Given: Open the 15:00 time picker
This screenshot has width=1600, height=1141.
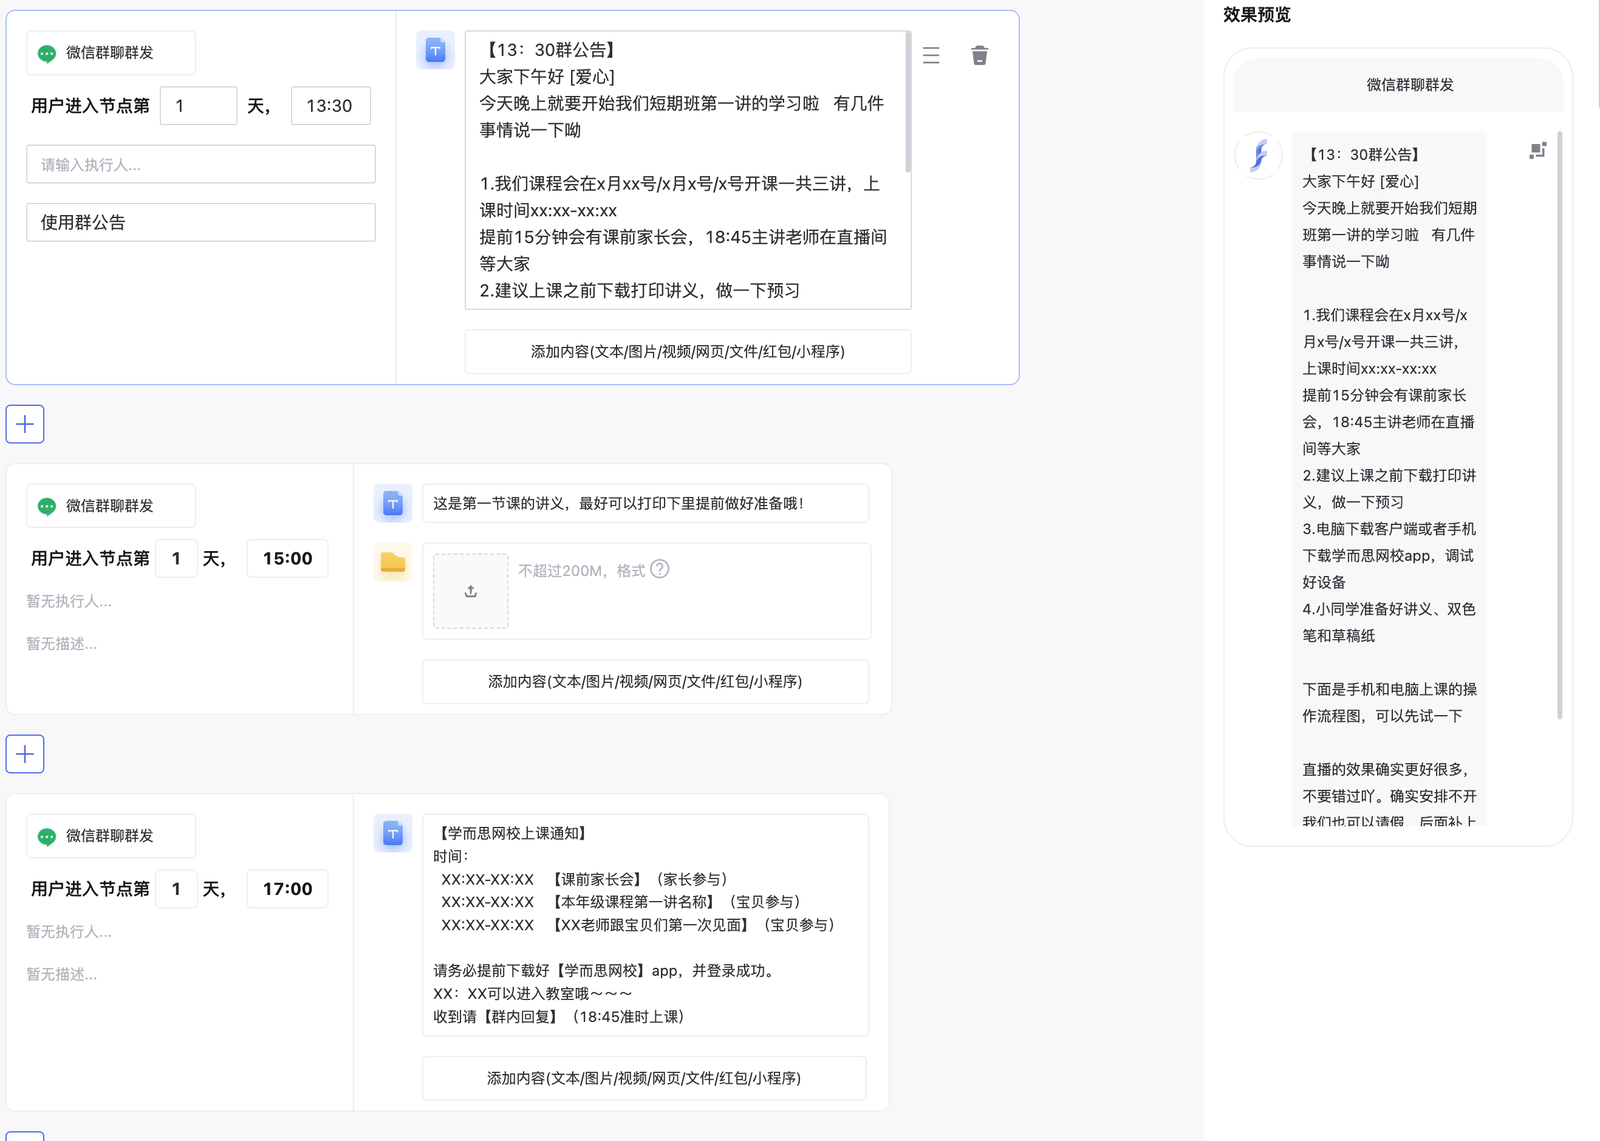Looking at the screenshot, I should pyautogui.click(x=287, y=558).
